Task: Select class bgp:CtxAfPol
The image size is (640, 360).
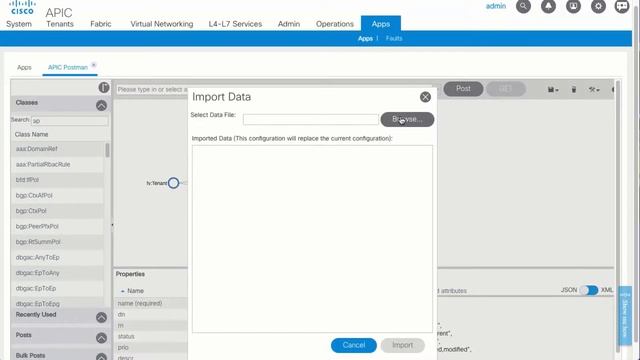Action: coord(57,196)
